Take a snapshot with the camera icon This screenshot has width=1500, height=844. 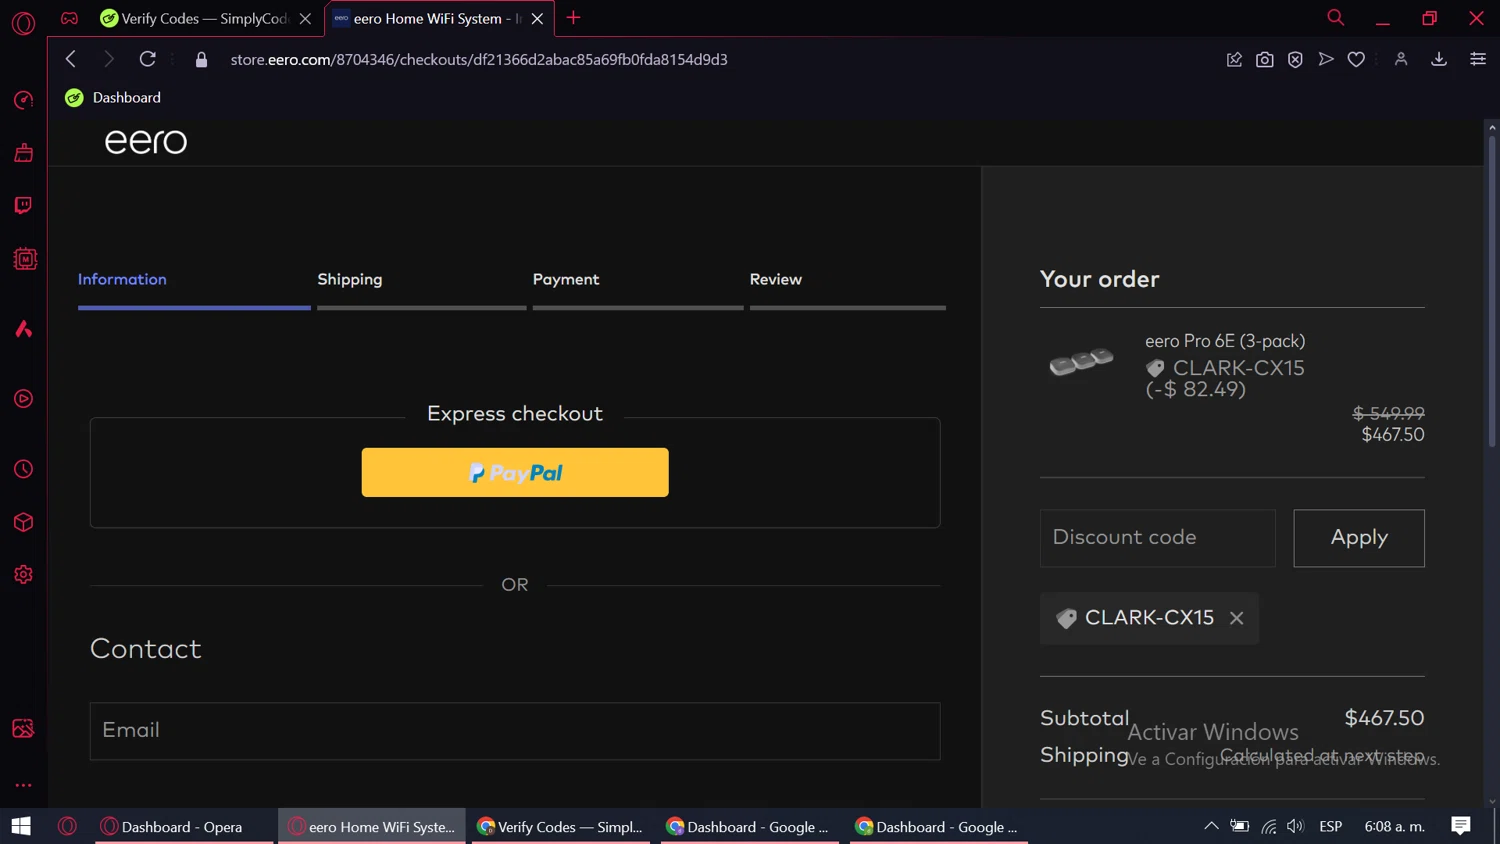coord(1265,60)
